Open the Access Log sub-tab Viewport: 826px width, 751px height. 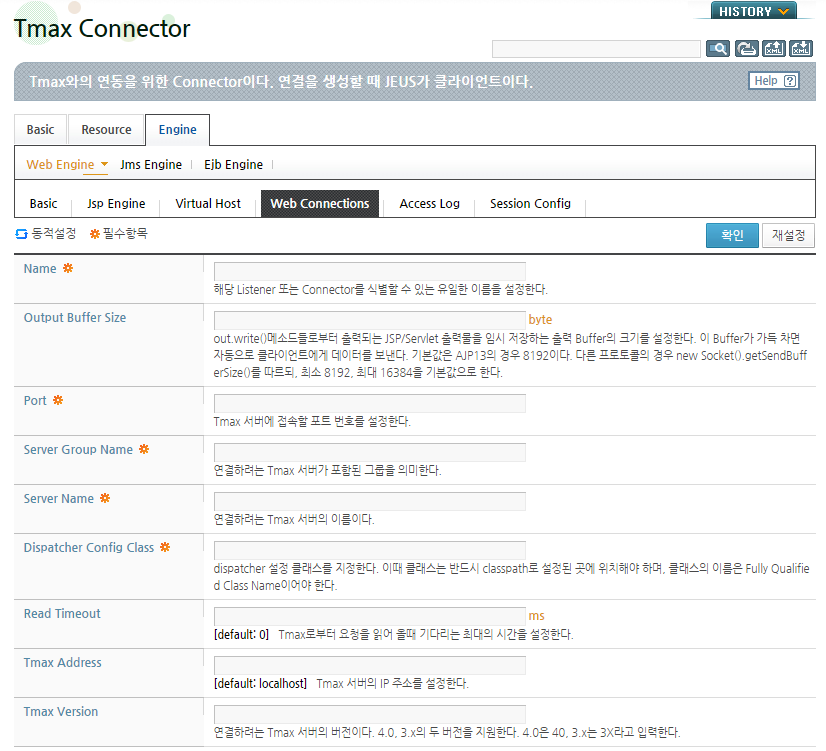(429, 204)
